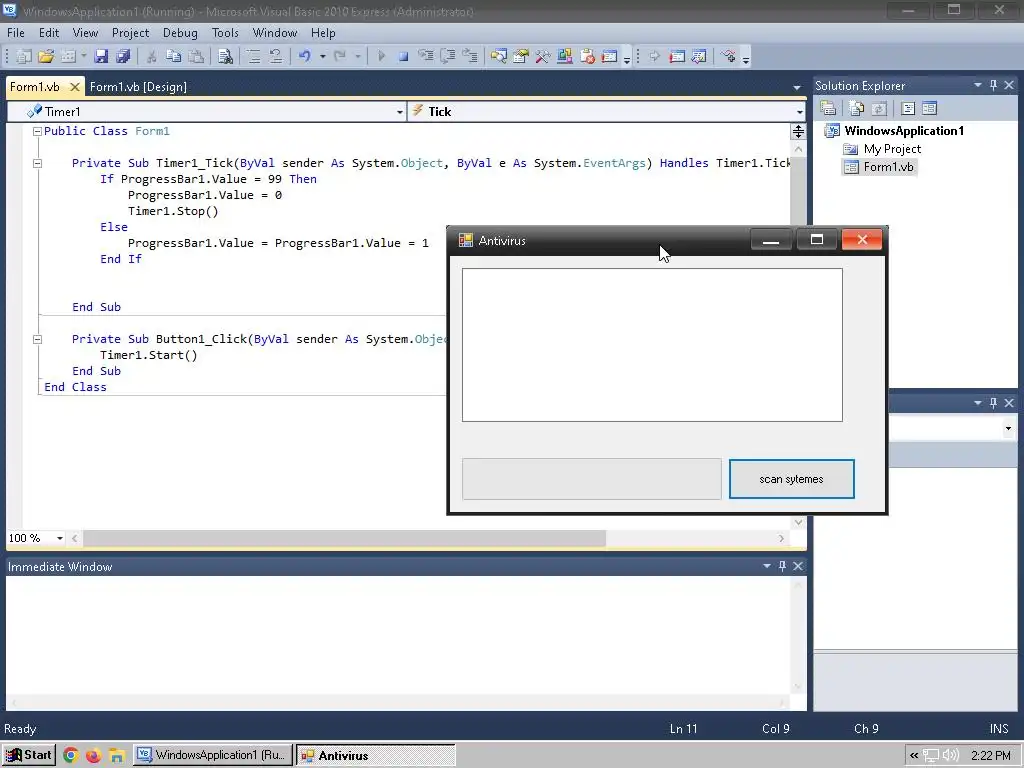Viewport: 1024px width, 768px height.
Task: Click the code editor split-view handle
Action: [798, 131]
